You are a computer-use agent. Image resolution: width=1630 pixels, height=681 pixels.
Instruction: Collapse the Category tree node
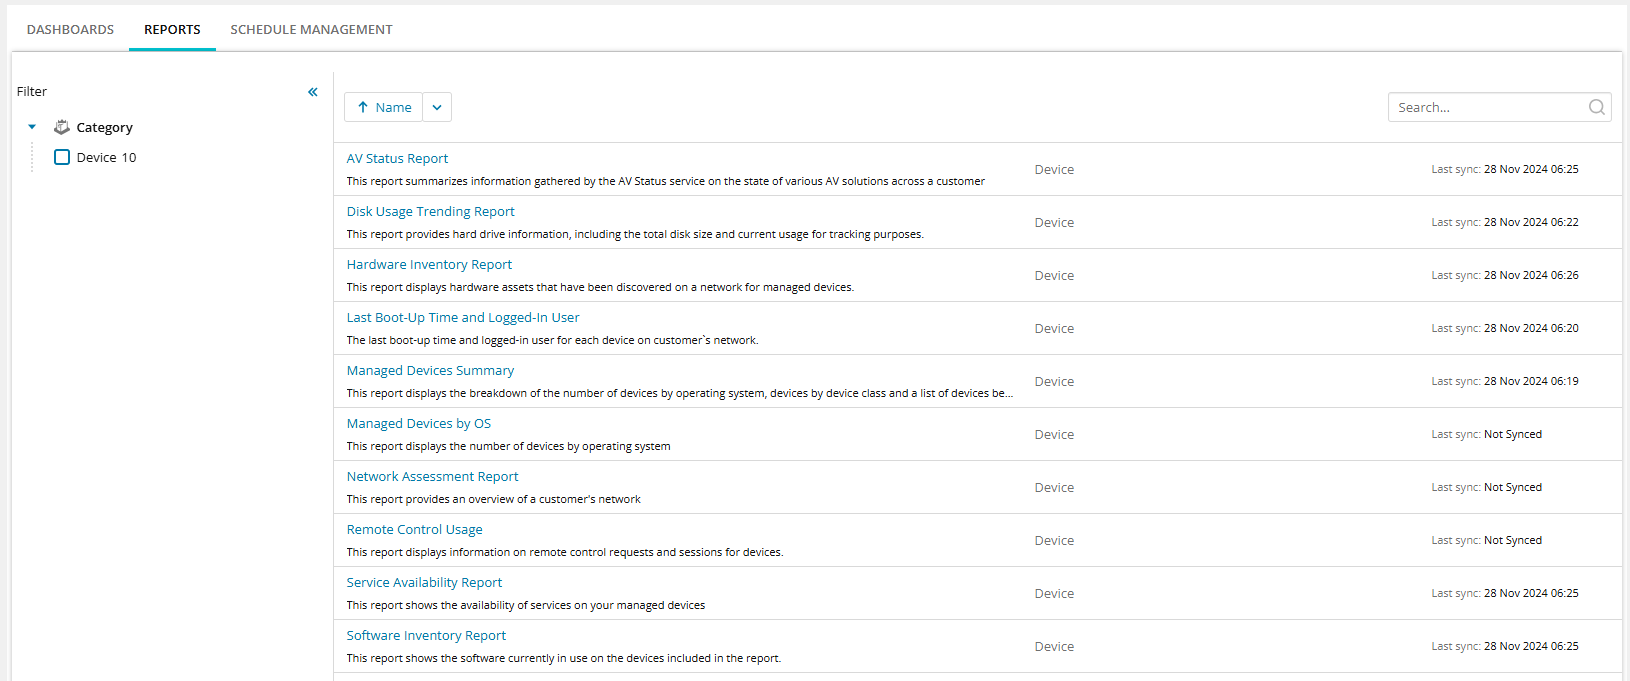32,127
